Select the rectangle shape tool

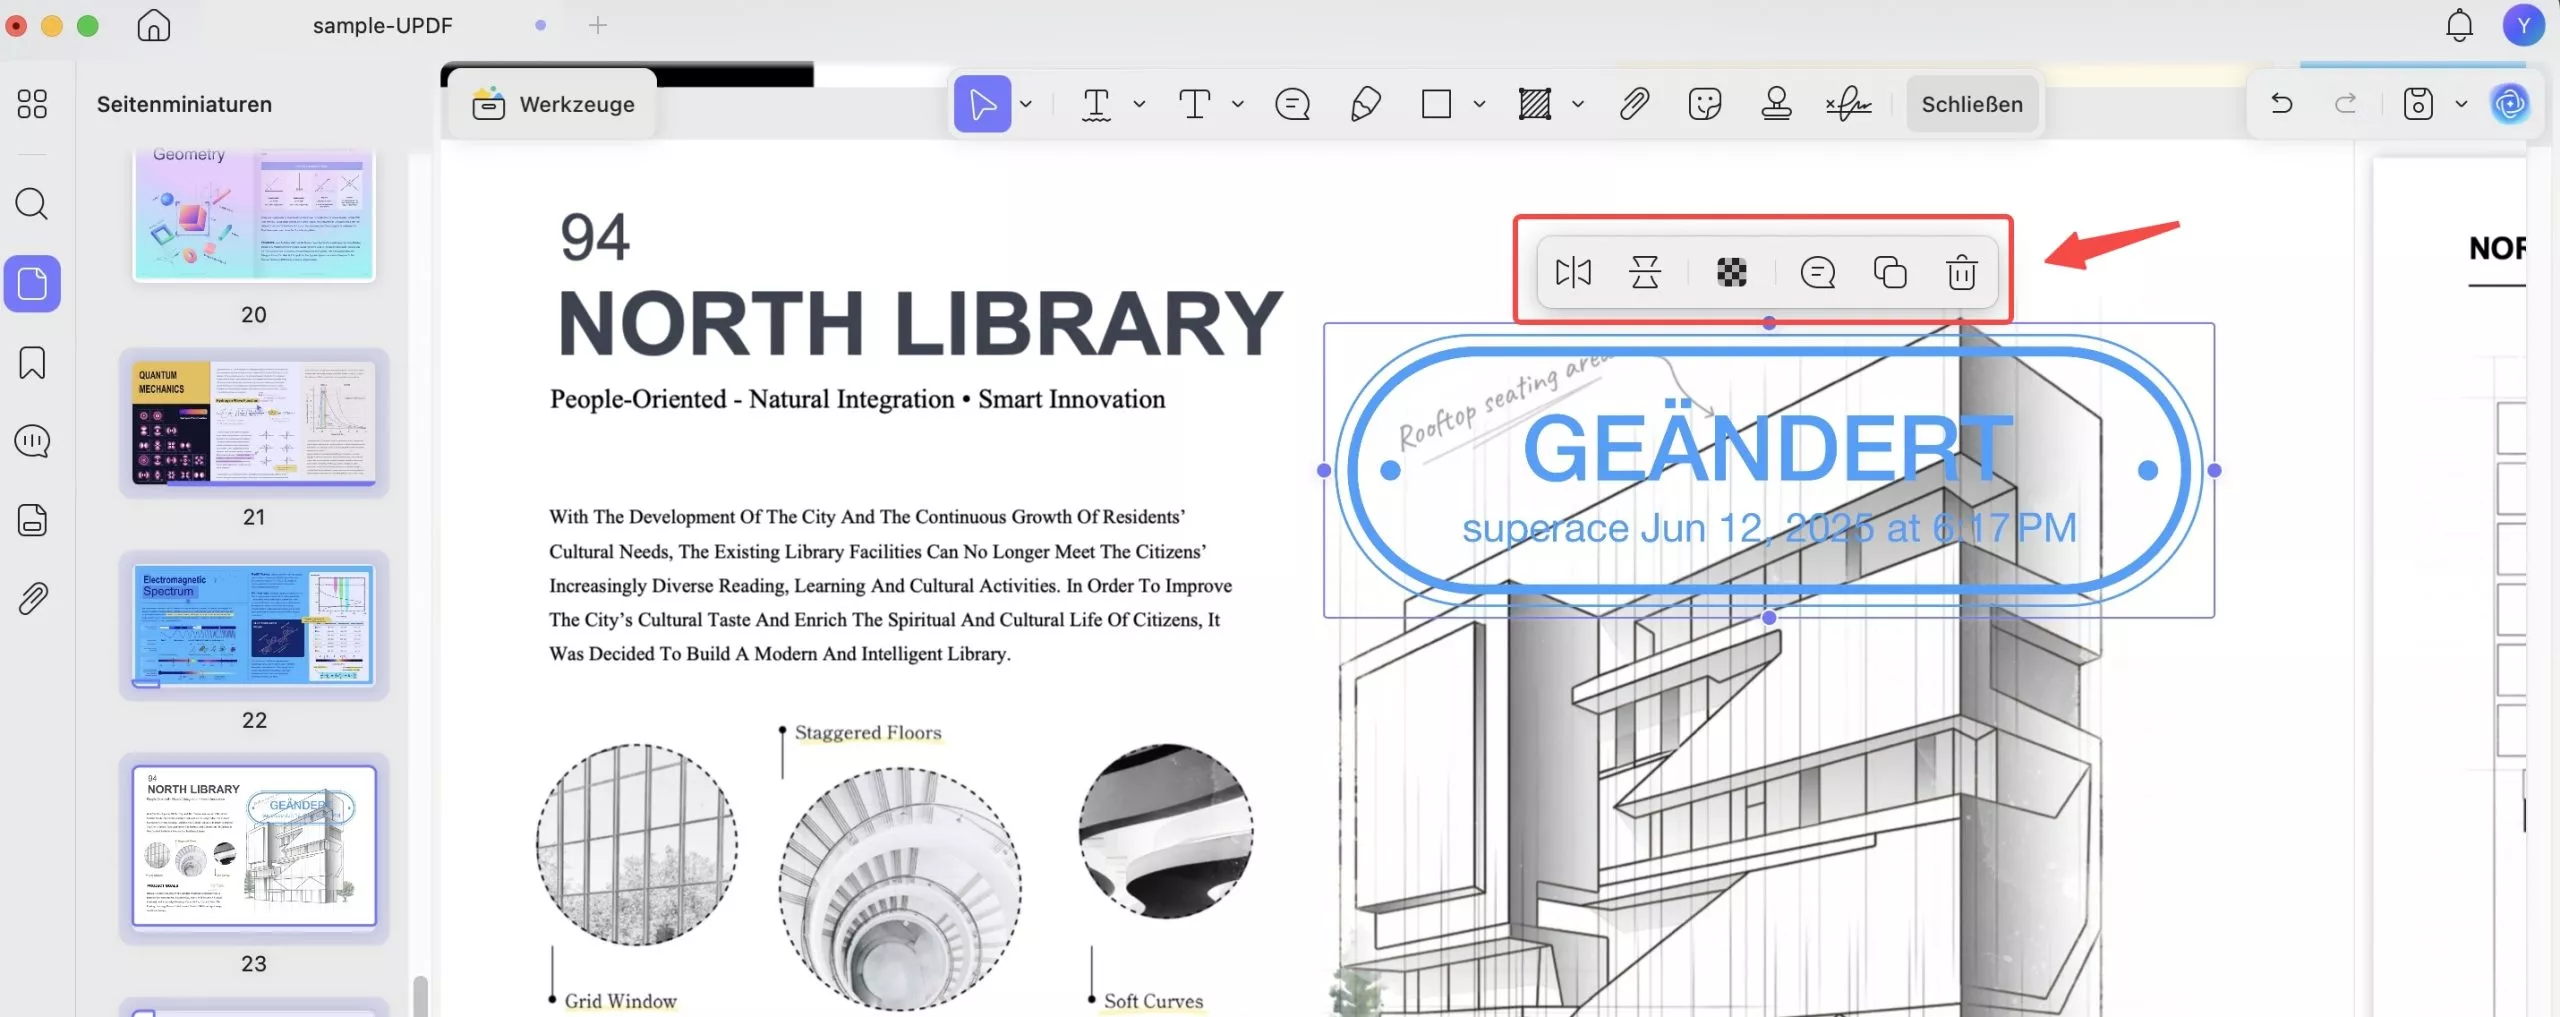coord(1436,104)
